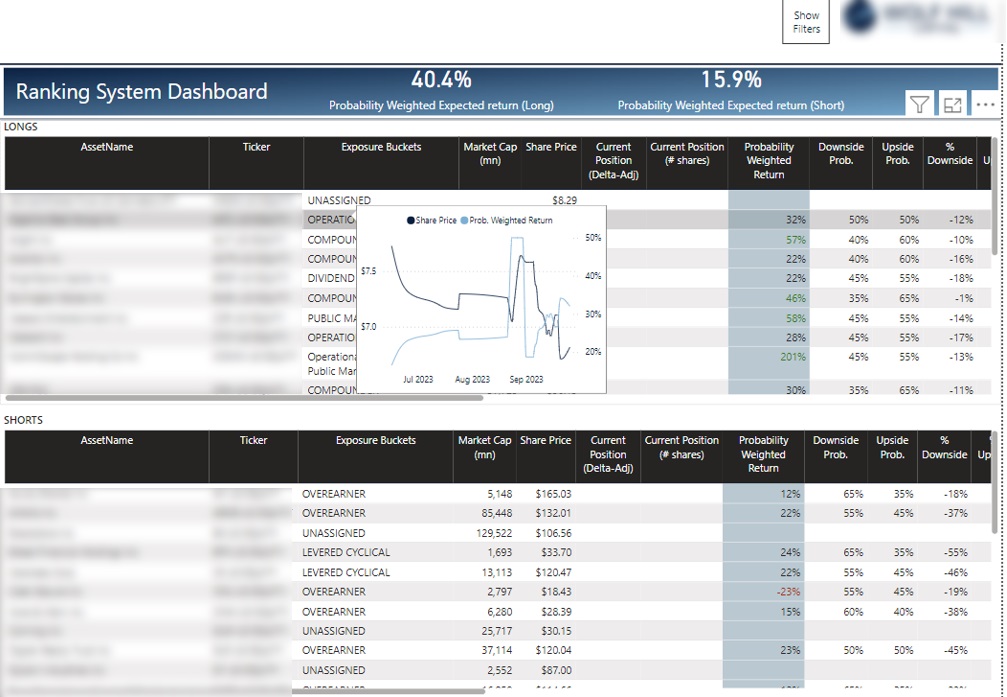This screenshot has width=1007, height=697.
Task: Click the Show Filters button
Action: (806, 22)
